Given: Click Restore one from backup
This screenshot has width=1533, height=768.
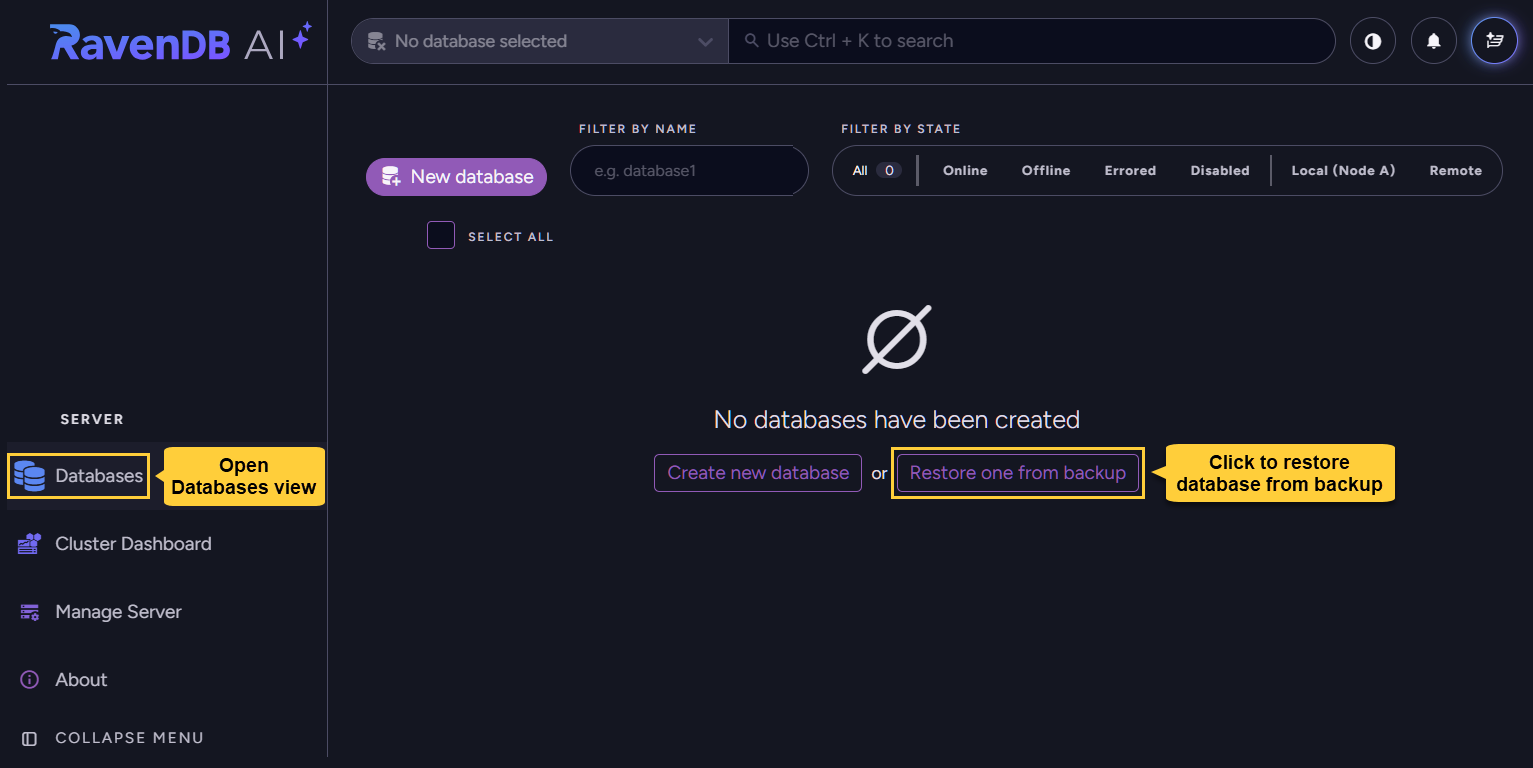Looking at the screenshot, I should click(x=1017, y=472).
